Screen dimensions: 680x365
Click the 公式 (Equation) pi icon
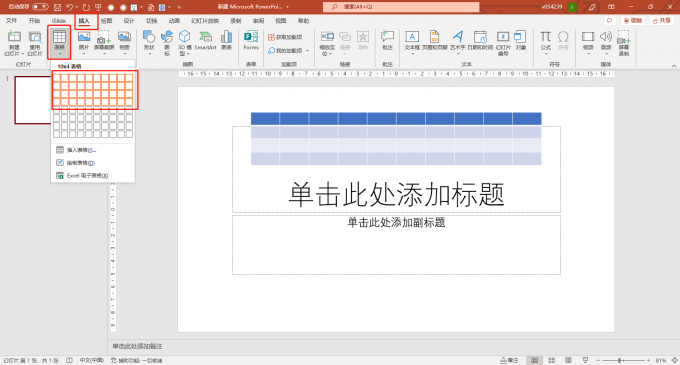pos(546,37)
